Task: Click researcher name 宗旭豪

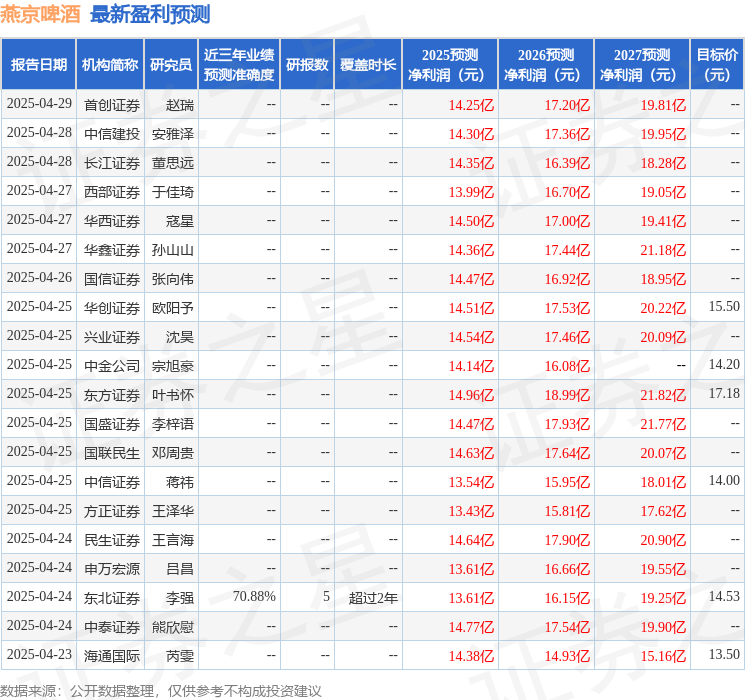Action: click(173, 366)
